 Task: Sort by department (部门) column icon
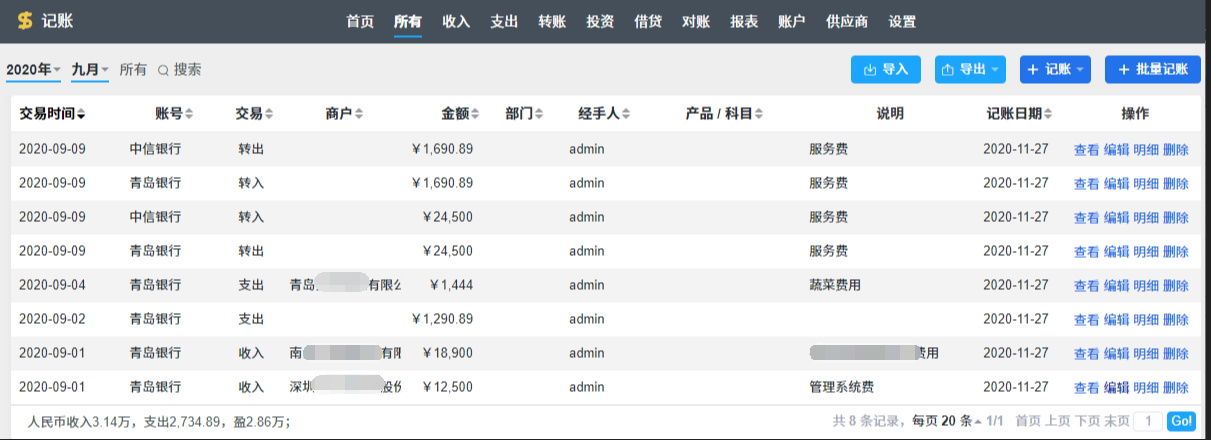coord(539,114)
